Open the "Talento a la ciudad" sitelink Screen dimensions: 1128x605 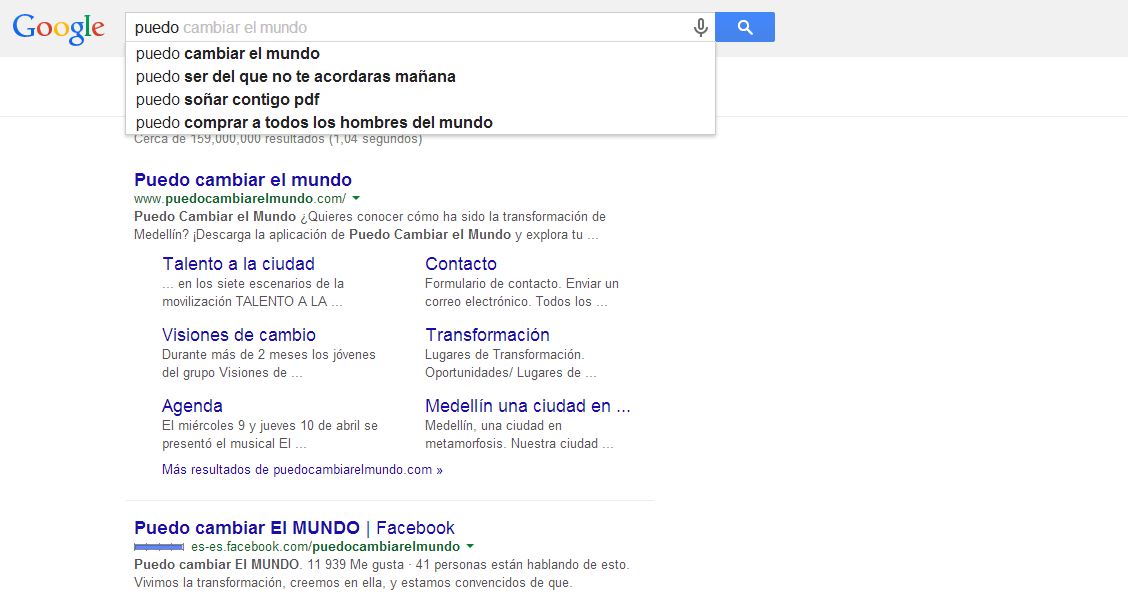238,264
